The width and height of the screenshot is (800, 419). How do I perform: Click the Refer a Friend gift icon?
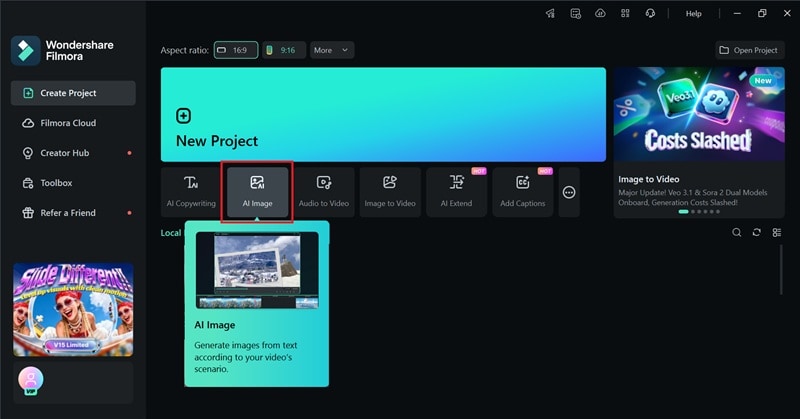tap(28, 213)
